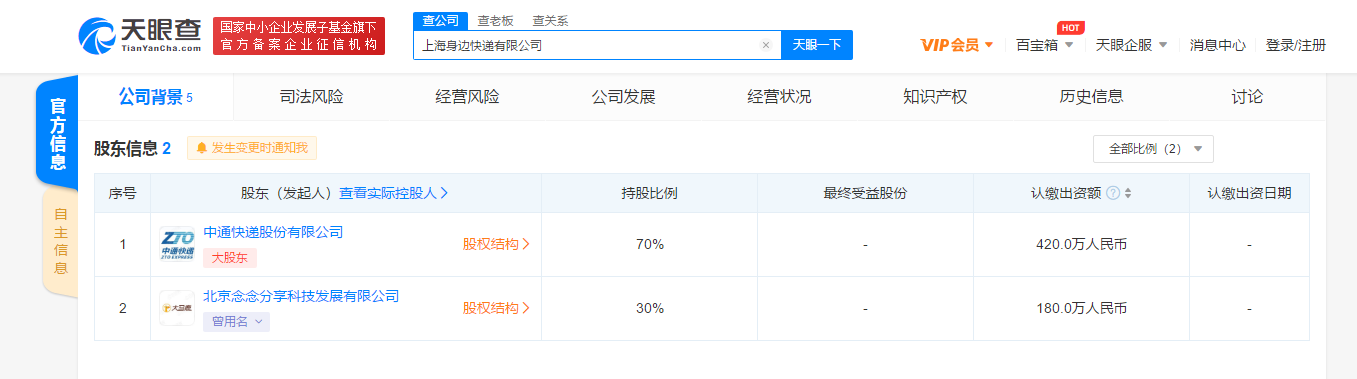This screenshot has width=1357, height=379.
Task: Open the 公司背景 tab
Action: pyautogui.click(x=155, y=97)
